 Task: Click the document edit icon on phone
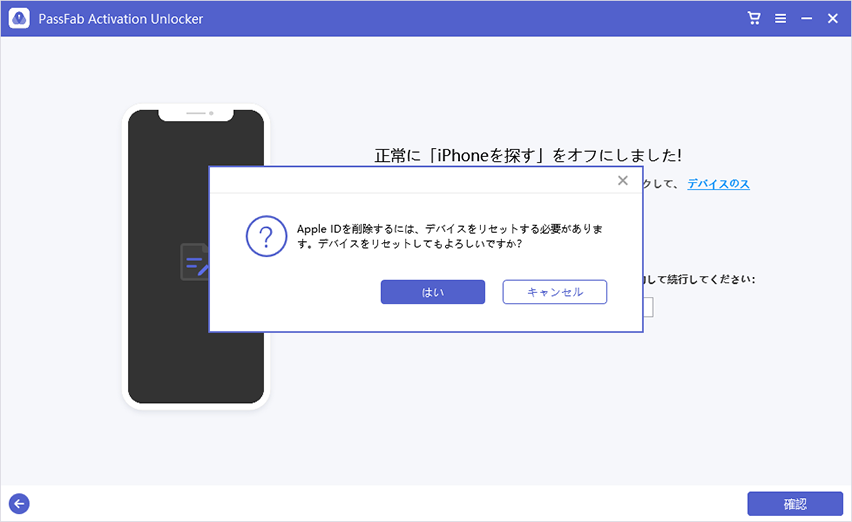[195, 262]
